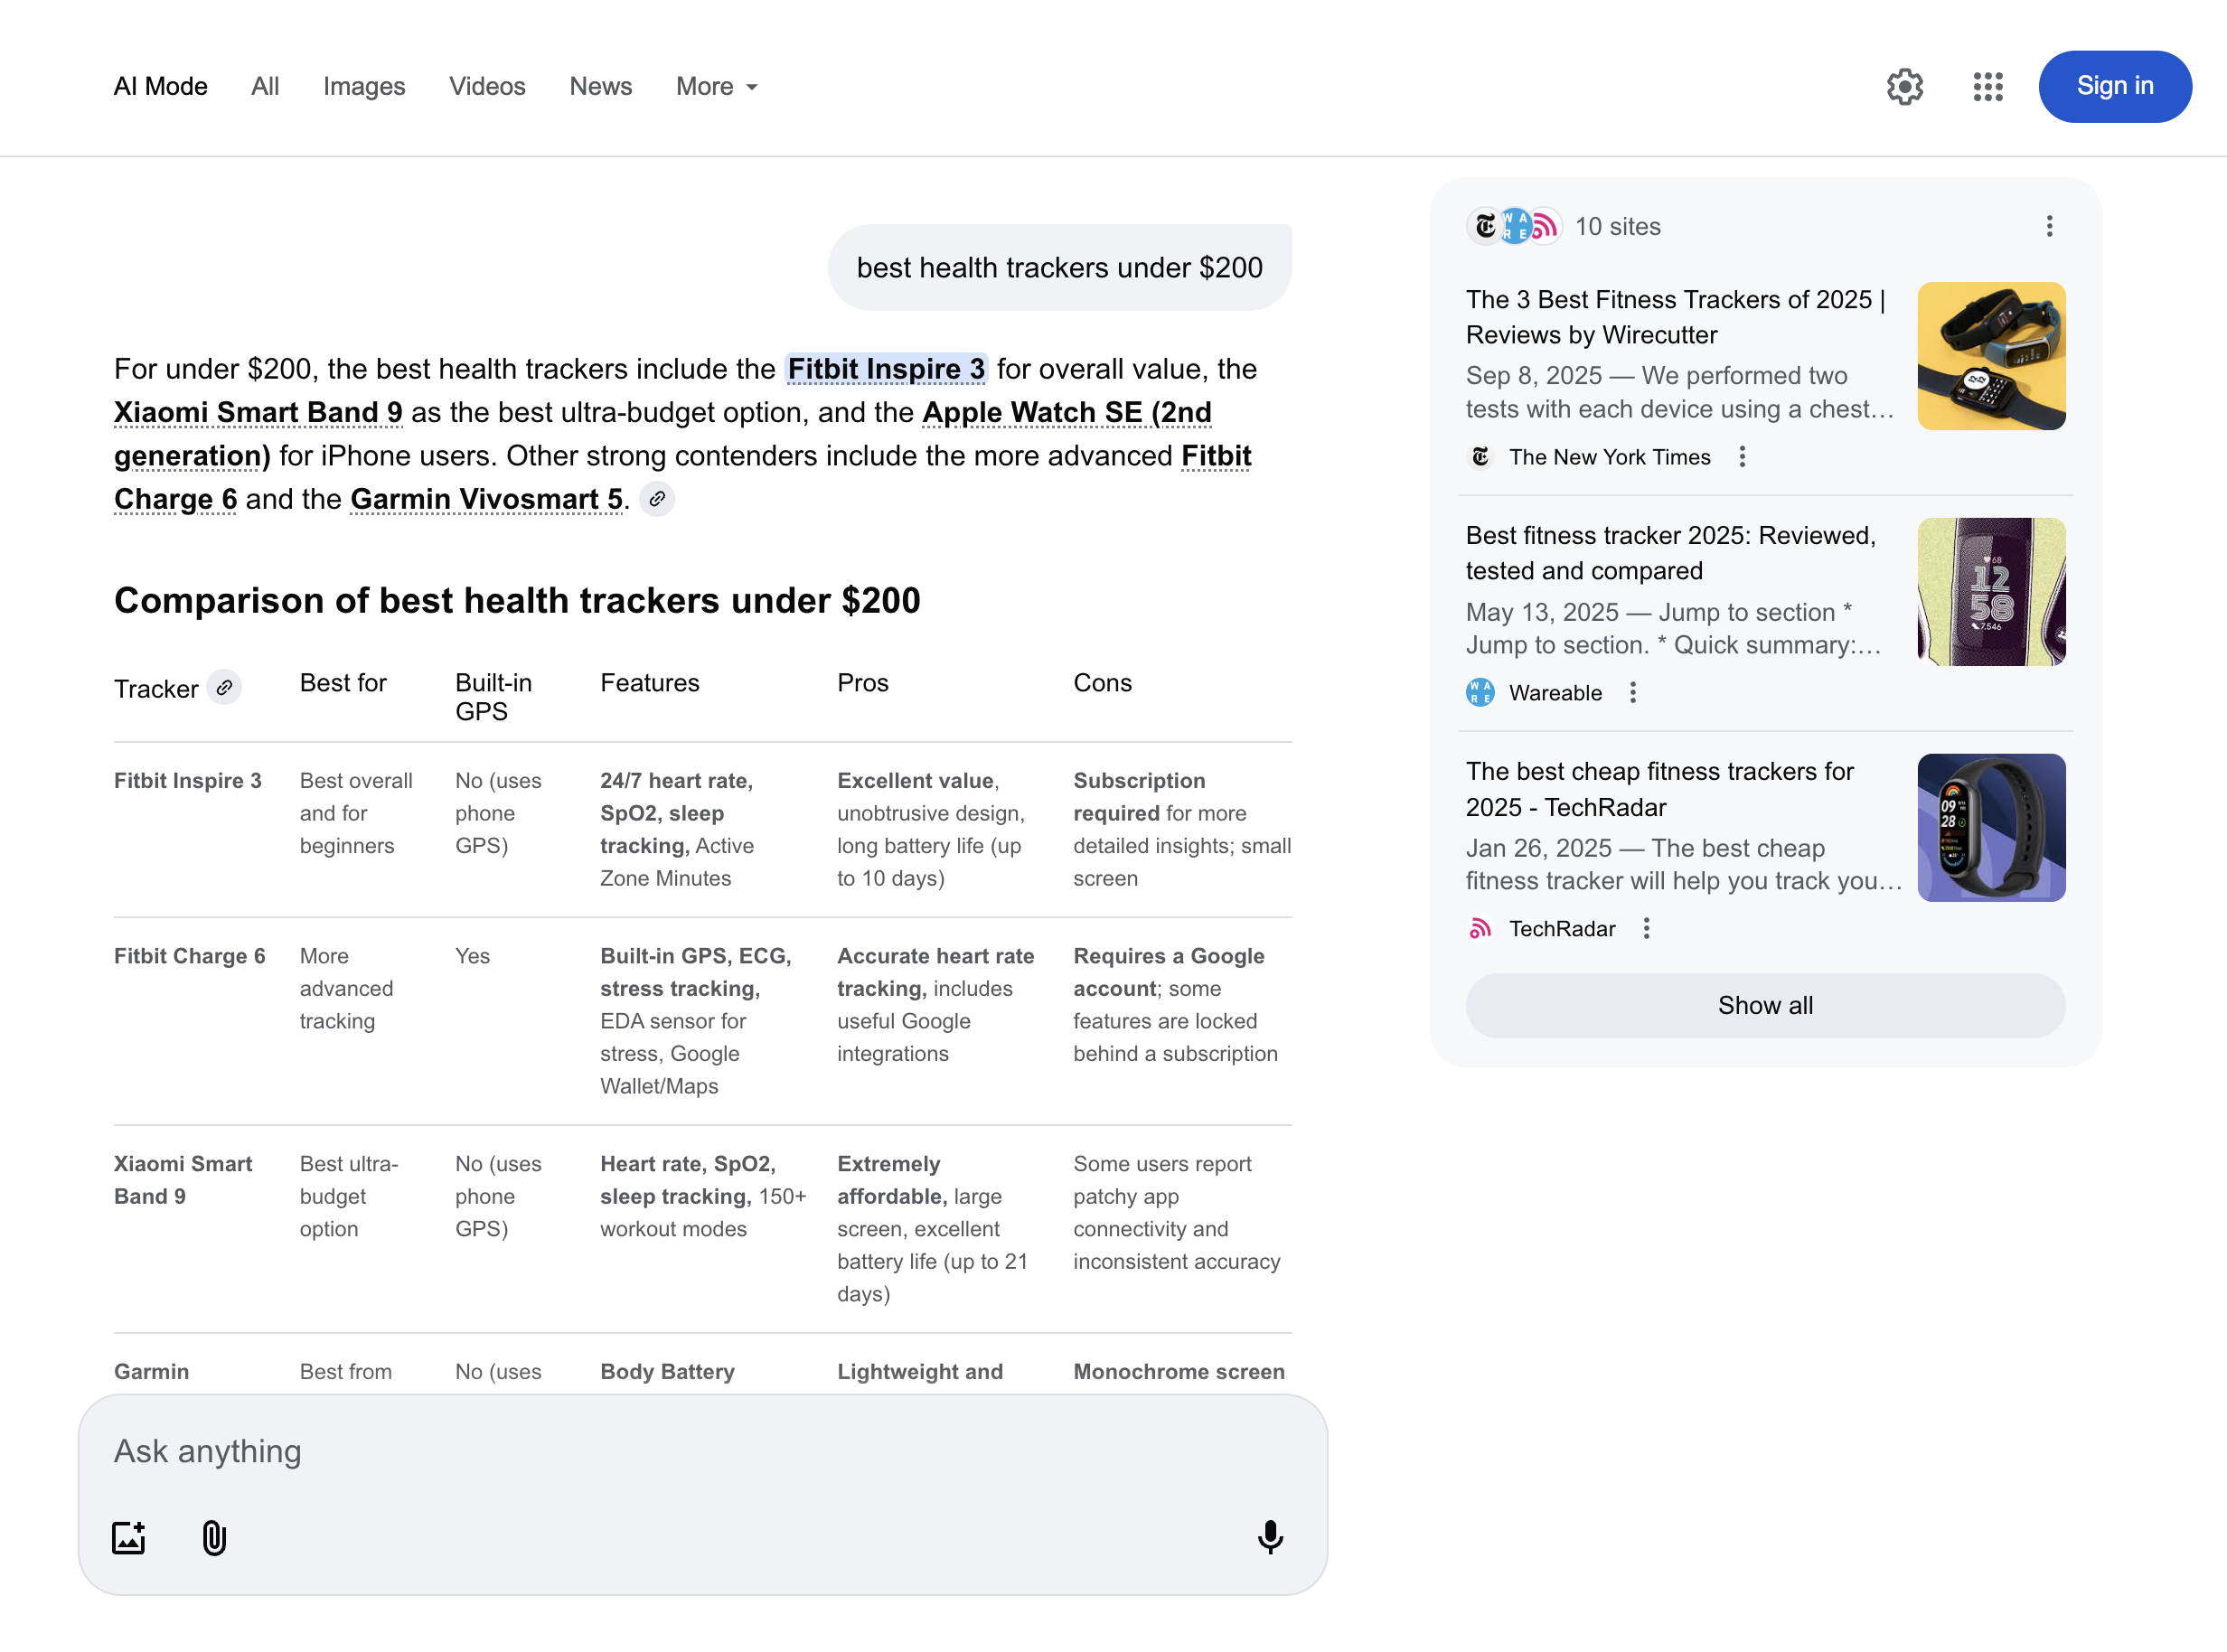Open options menu for Wareable source
The image size is (2227, 1652).
point(1633,693)
